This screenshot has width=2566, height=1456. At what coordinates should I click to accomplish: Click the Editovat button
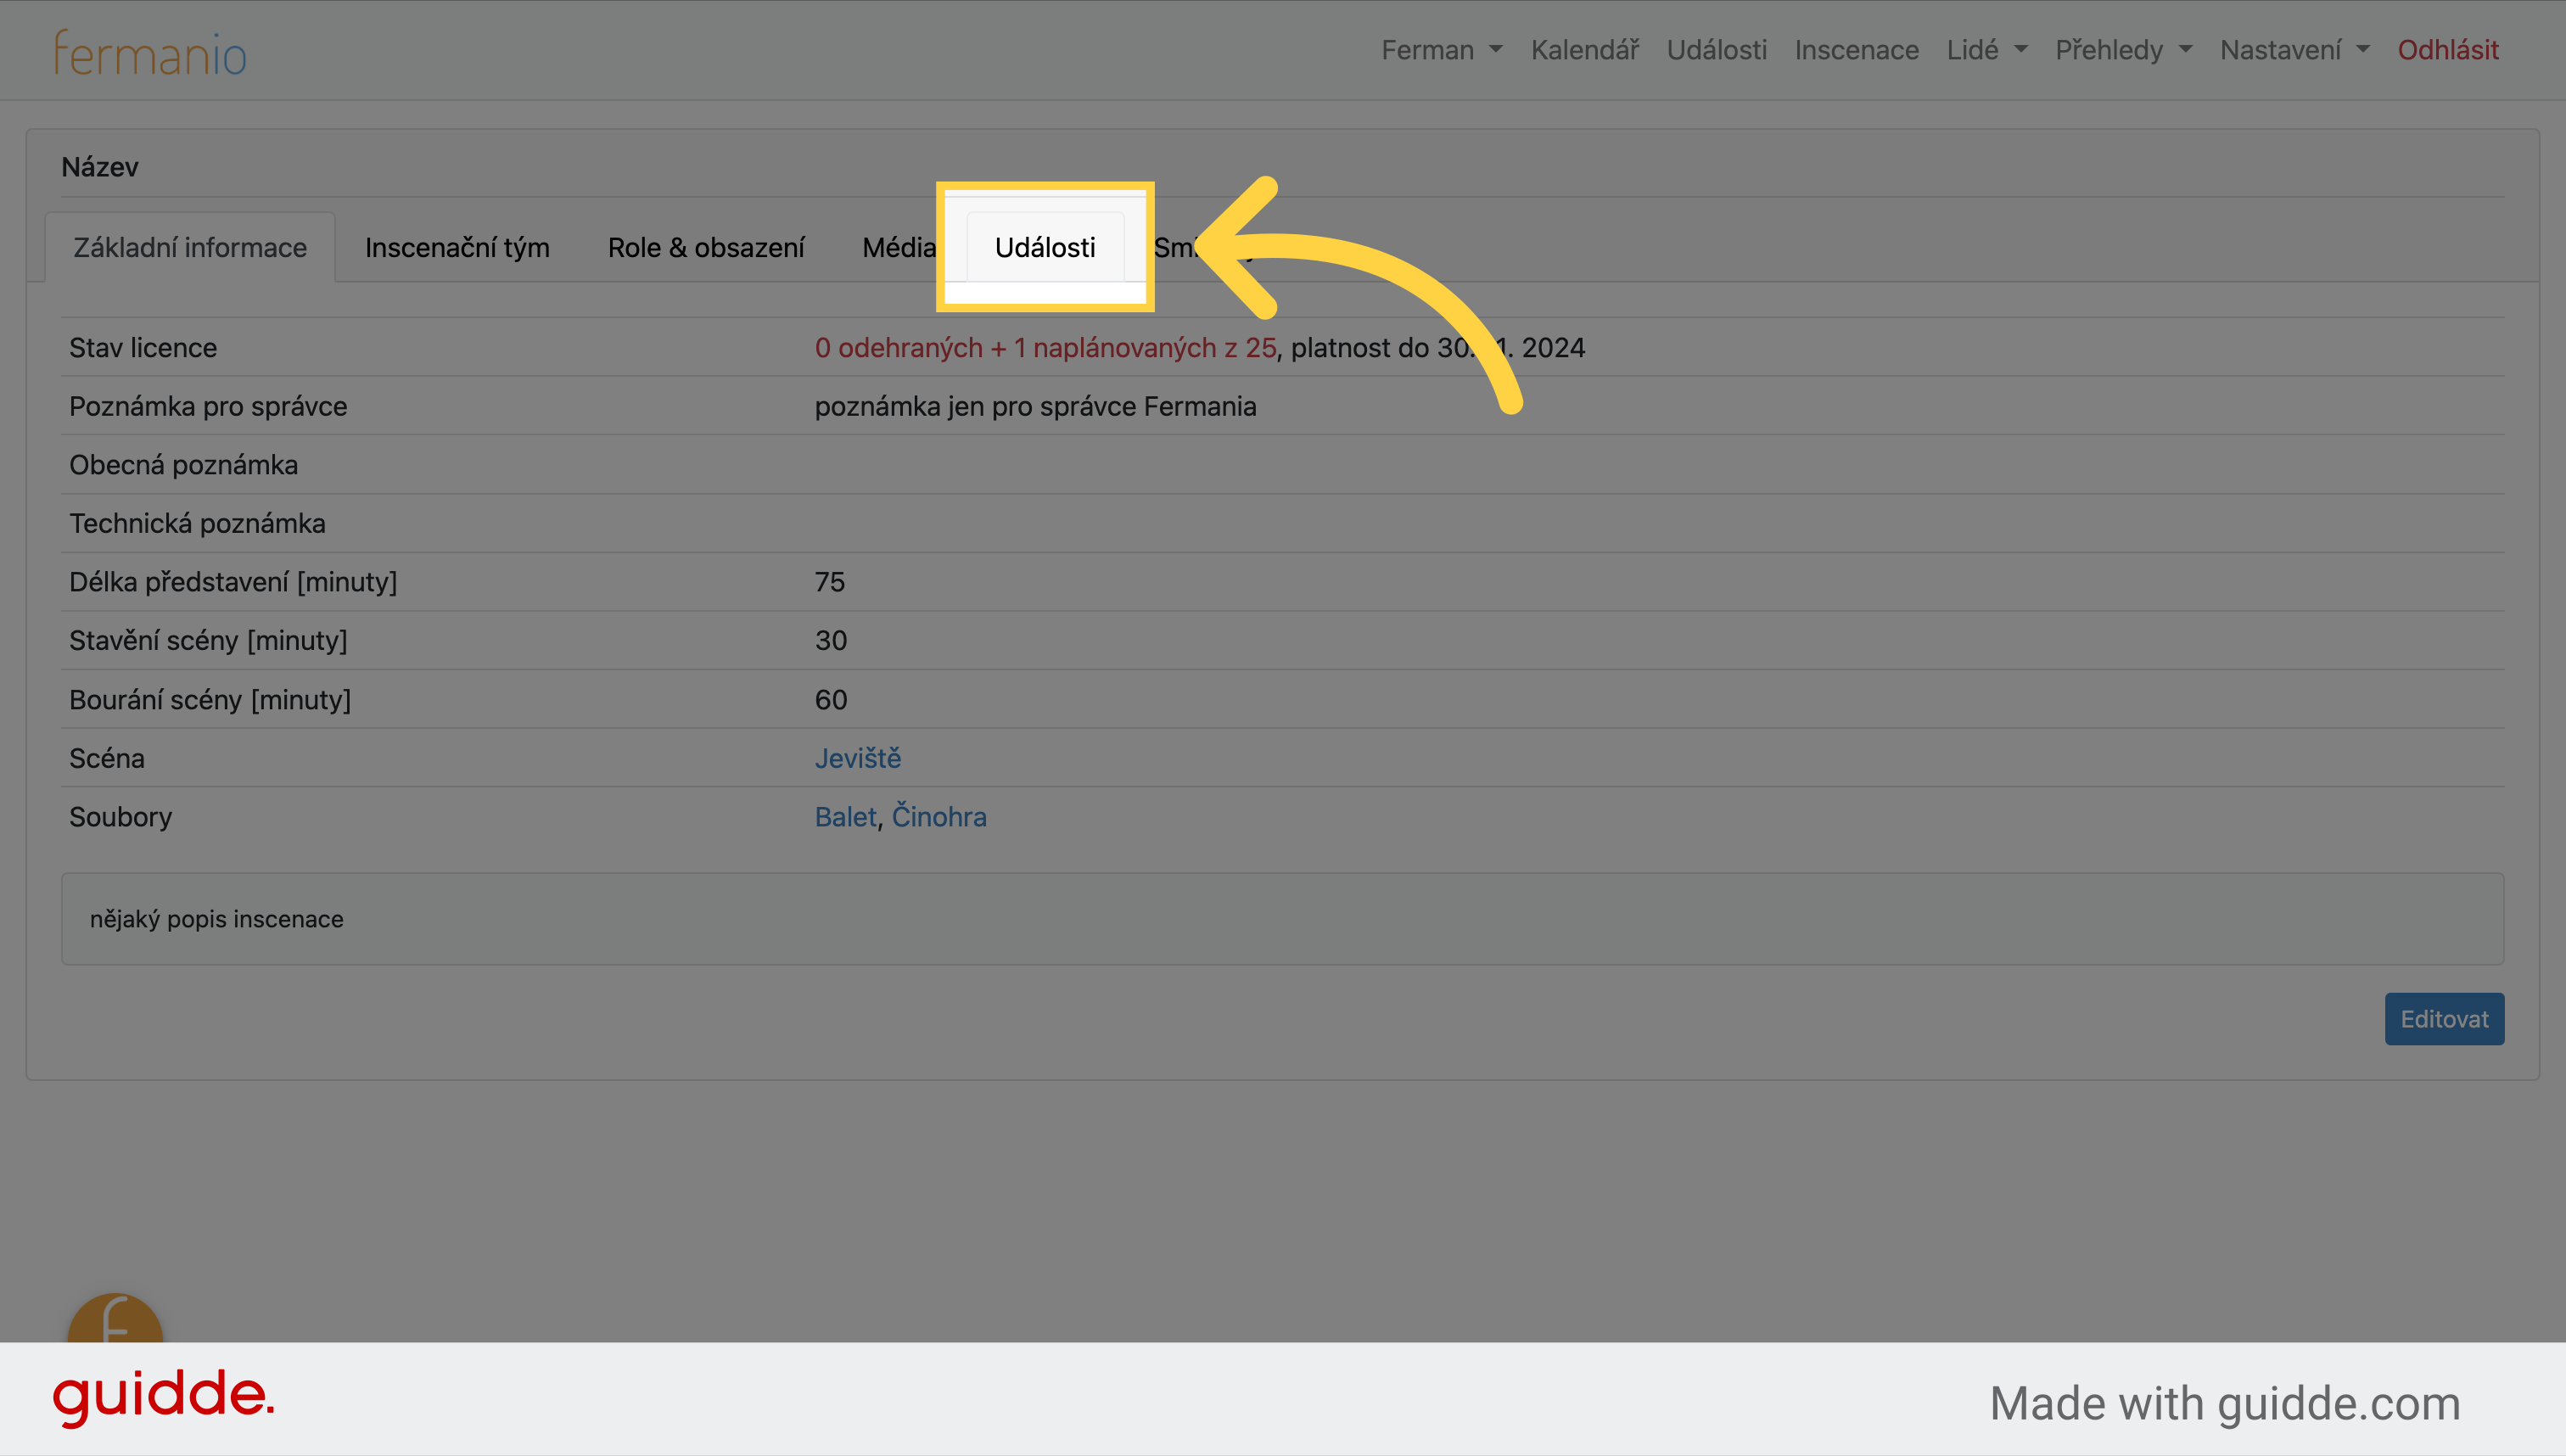pos(2444,1019)
